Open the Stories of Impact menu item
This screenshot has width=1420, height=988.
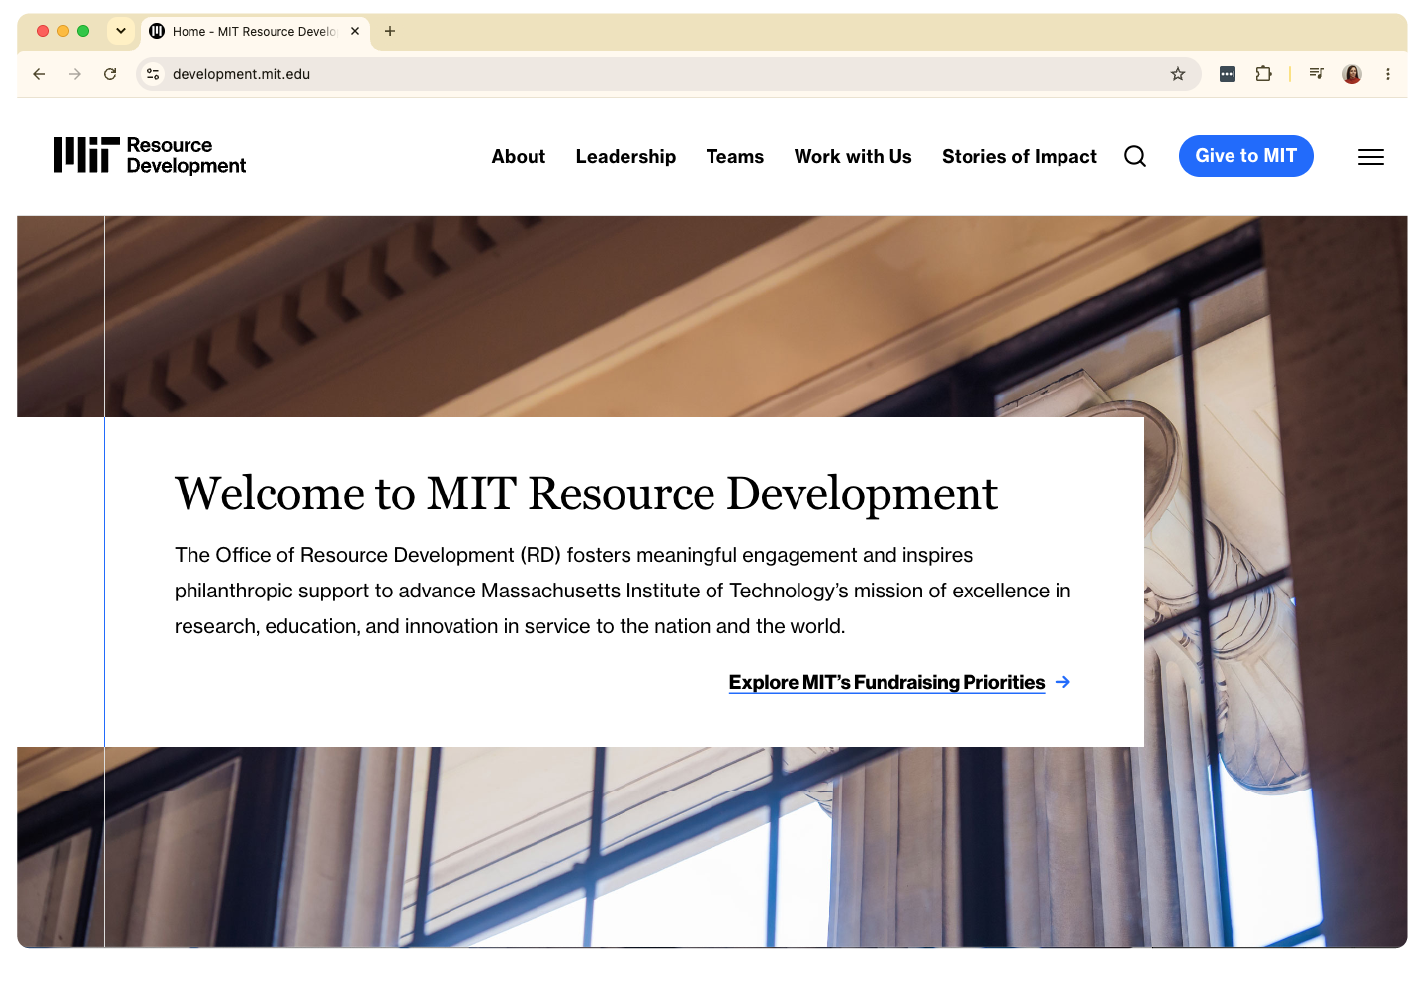(x=1019, y=156)
